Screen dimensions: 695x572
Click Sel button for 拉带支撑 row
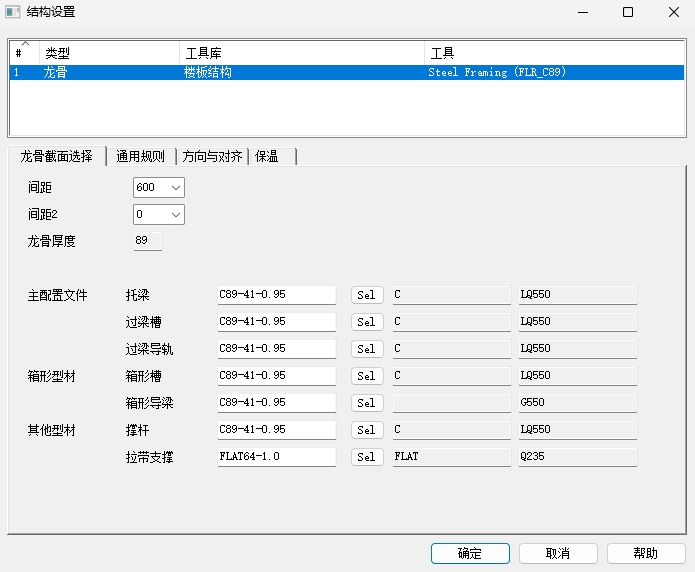367,457
